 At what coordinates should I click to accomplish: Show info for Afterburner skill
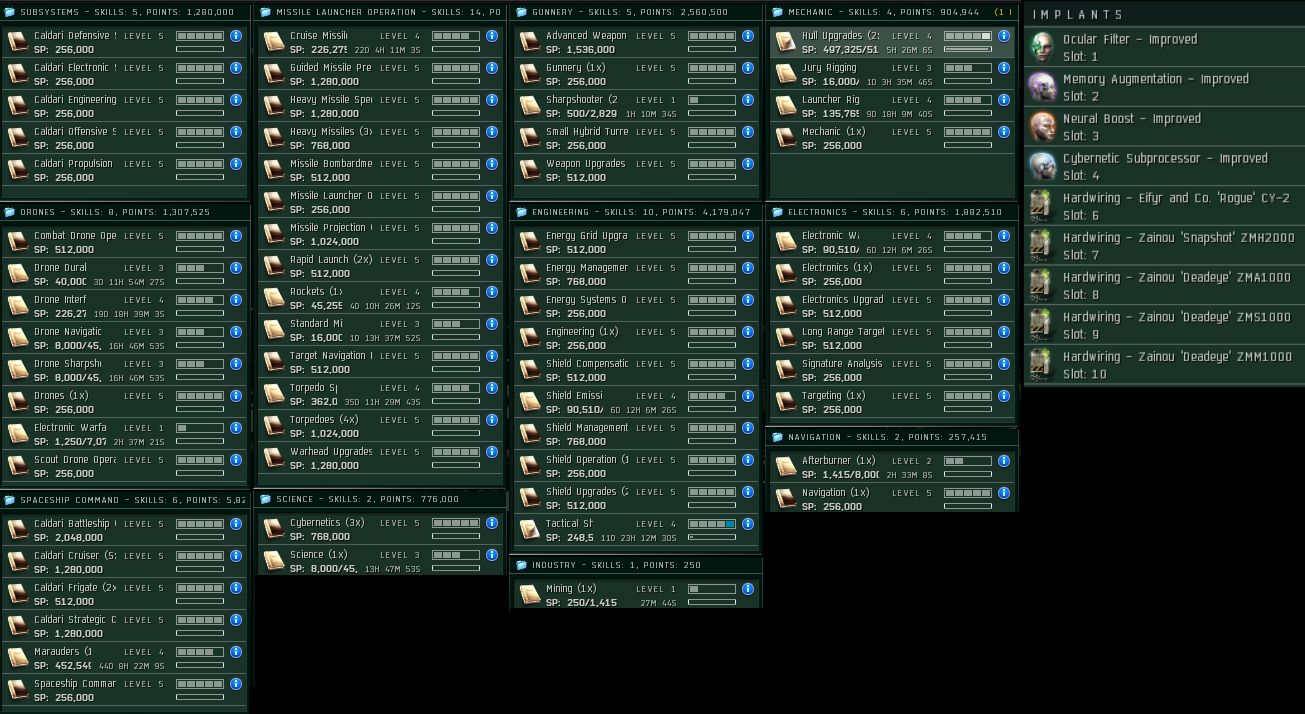tap(1004, 461)
